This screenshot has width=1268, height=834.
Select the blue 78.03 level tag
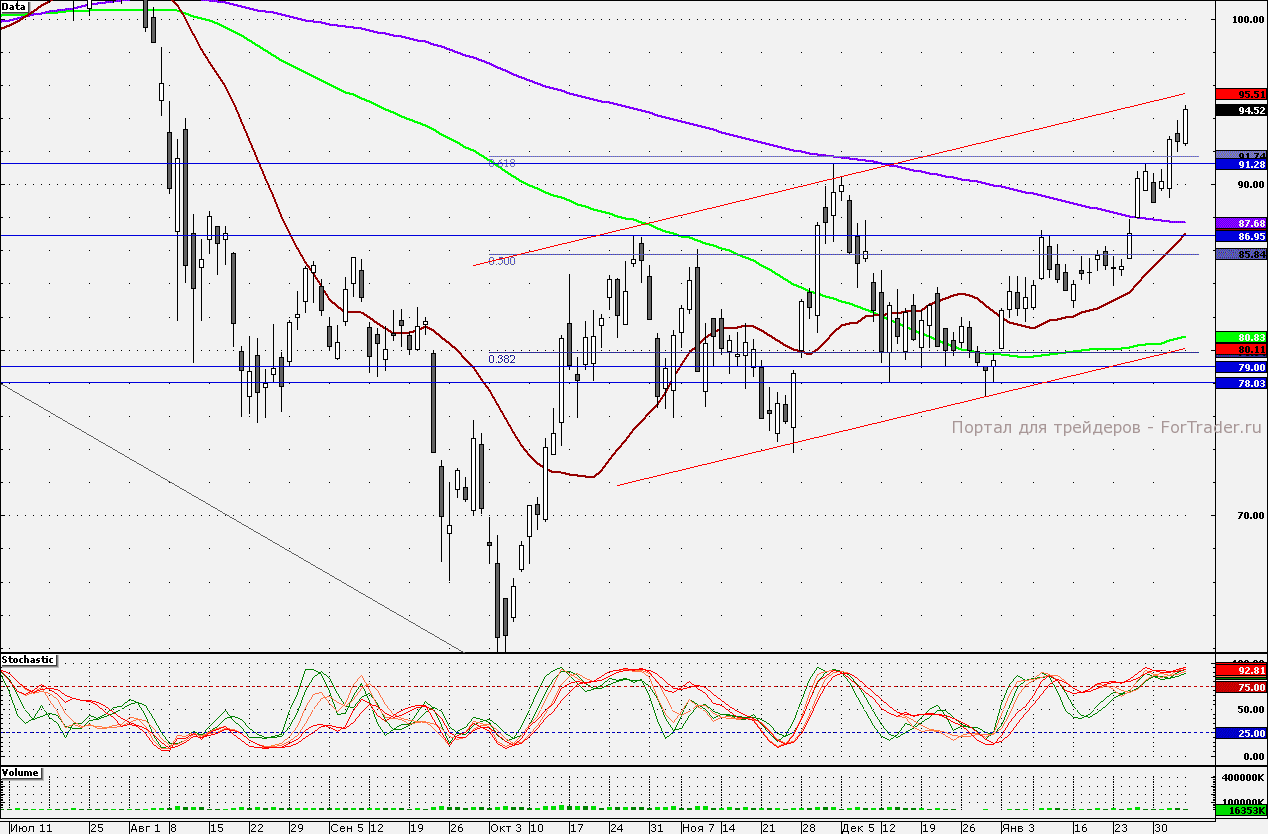tap(1240, 383)
